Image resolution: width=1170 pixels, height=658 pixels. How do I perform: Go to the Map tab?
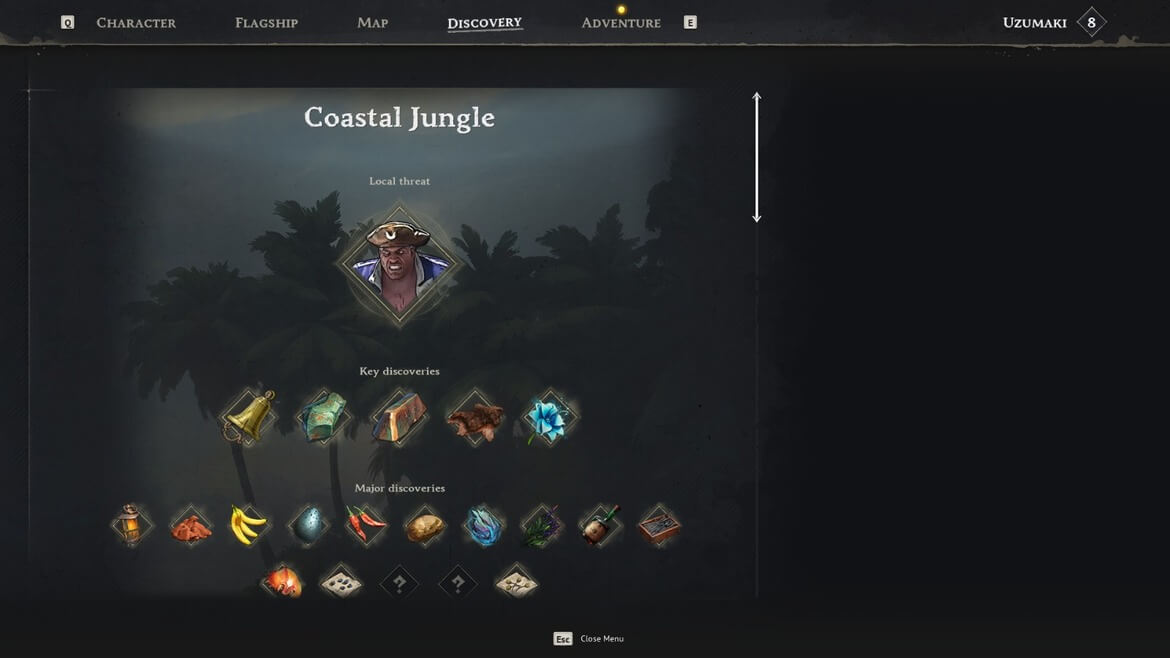(x=372, y=23)
